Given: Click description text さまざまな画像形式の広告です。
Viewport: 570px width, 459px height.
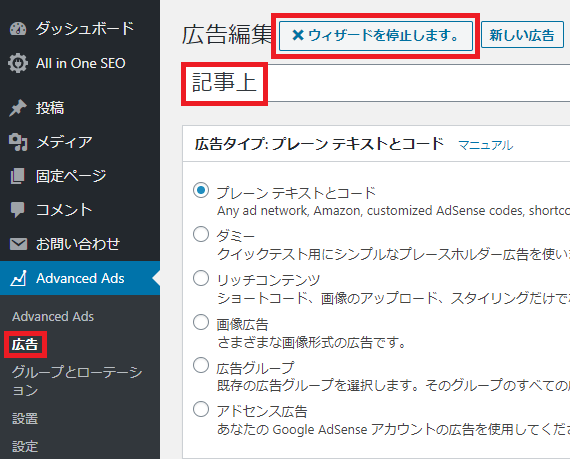Looking at the screenshot, I should (312, 342).
